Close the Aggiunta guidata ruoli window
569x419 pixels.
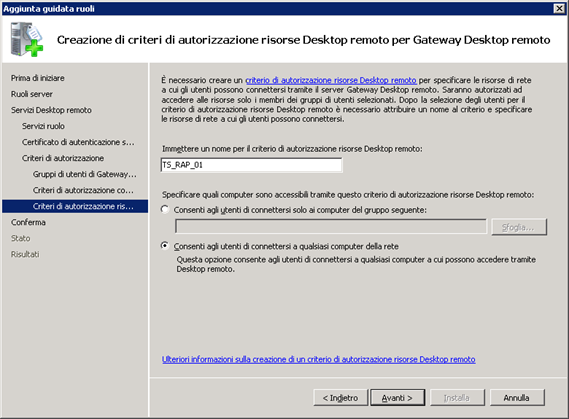559,8
